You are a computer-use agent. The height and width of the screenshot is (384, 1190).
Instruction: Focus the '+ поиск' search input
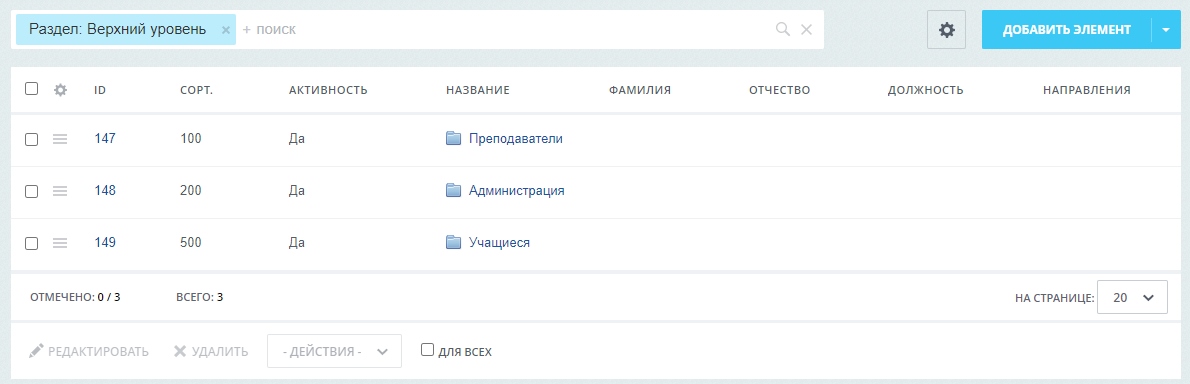(x=505, y=30)
